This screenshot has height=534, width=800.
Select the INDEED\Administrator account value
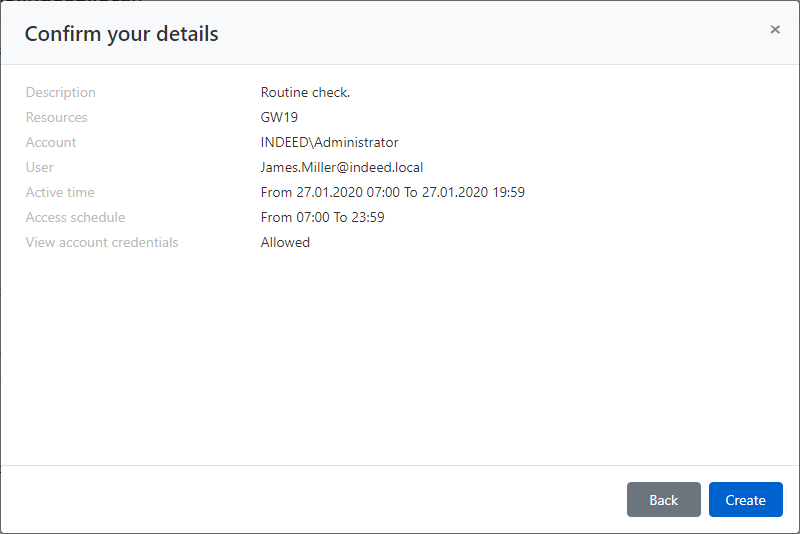point(329,142)
